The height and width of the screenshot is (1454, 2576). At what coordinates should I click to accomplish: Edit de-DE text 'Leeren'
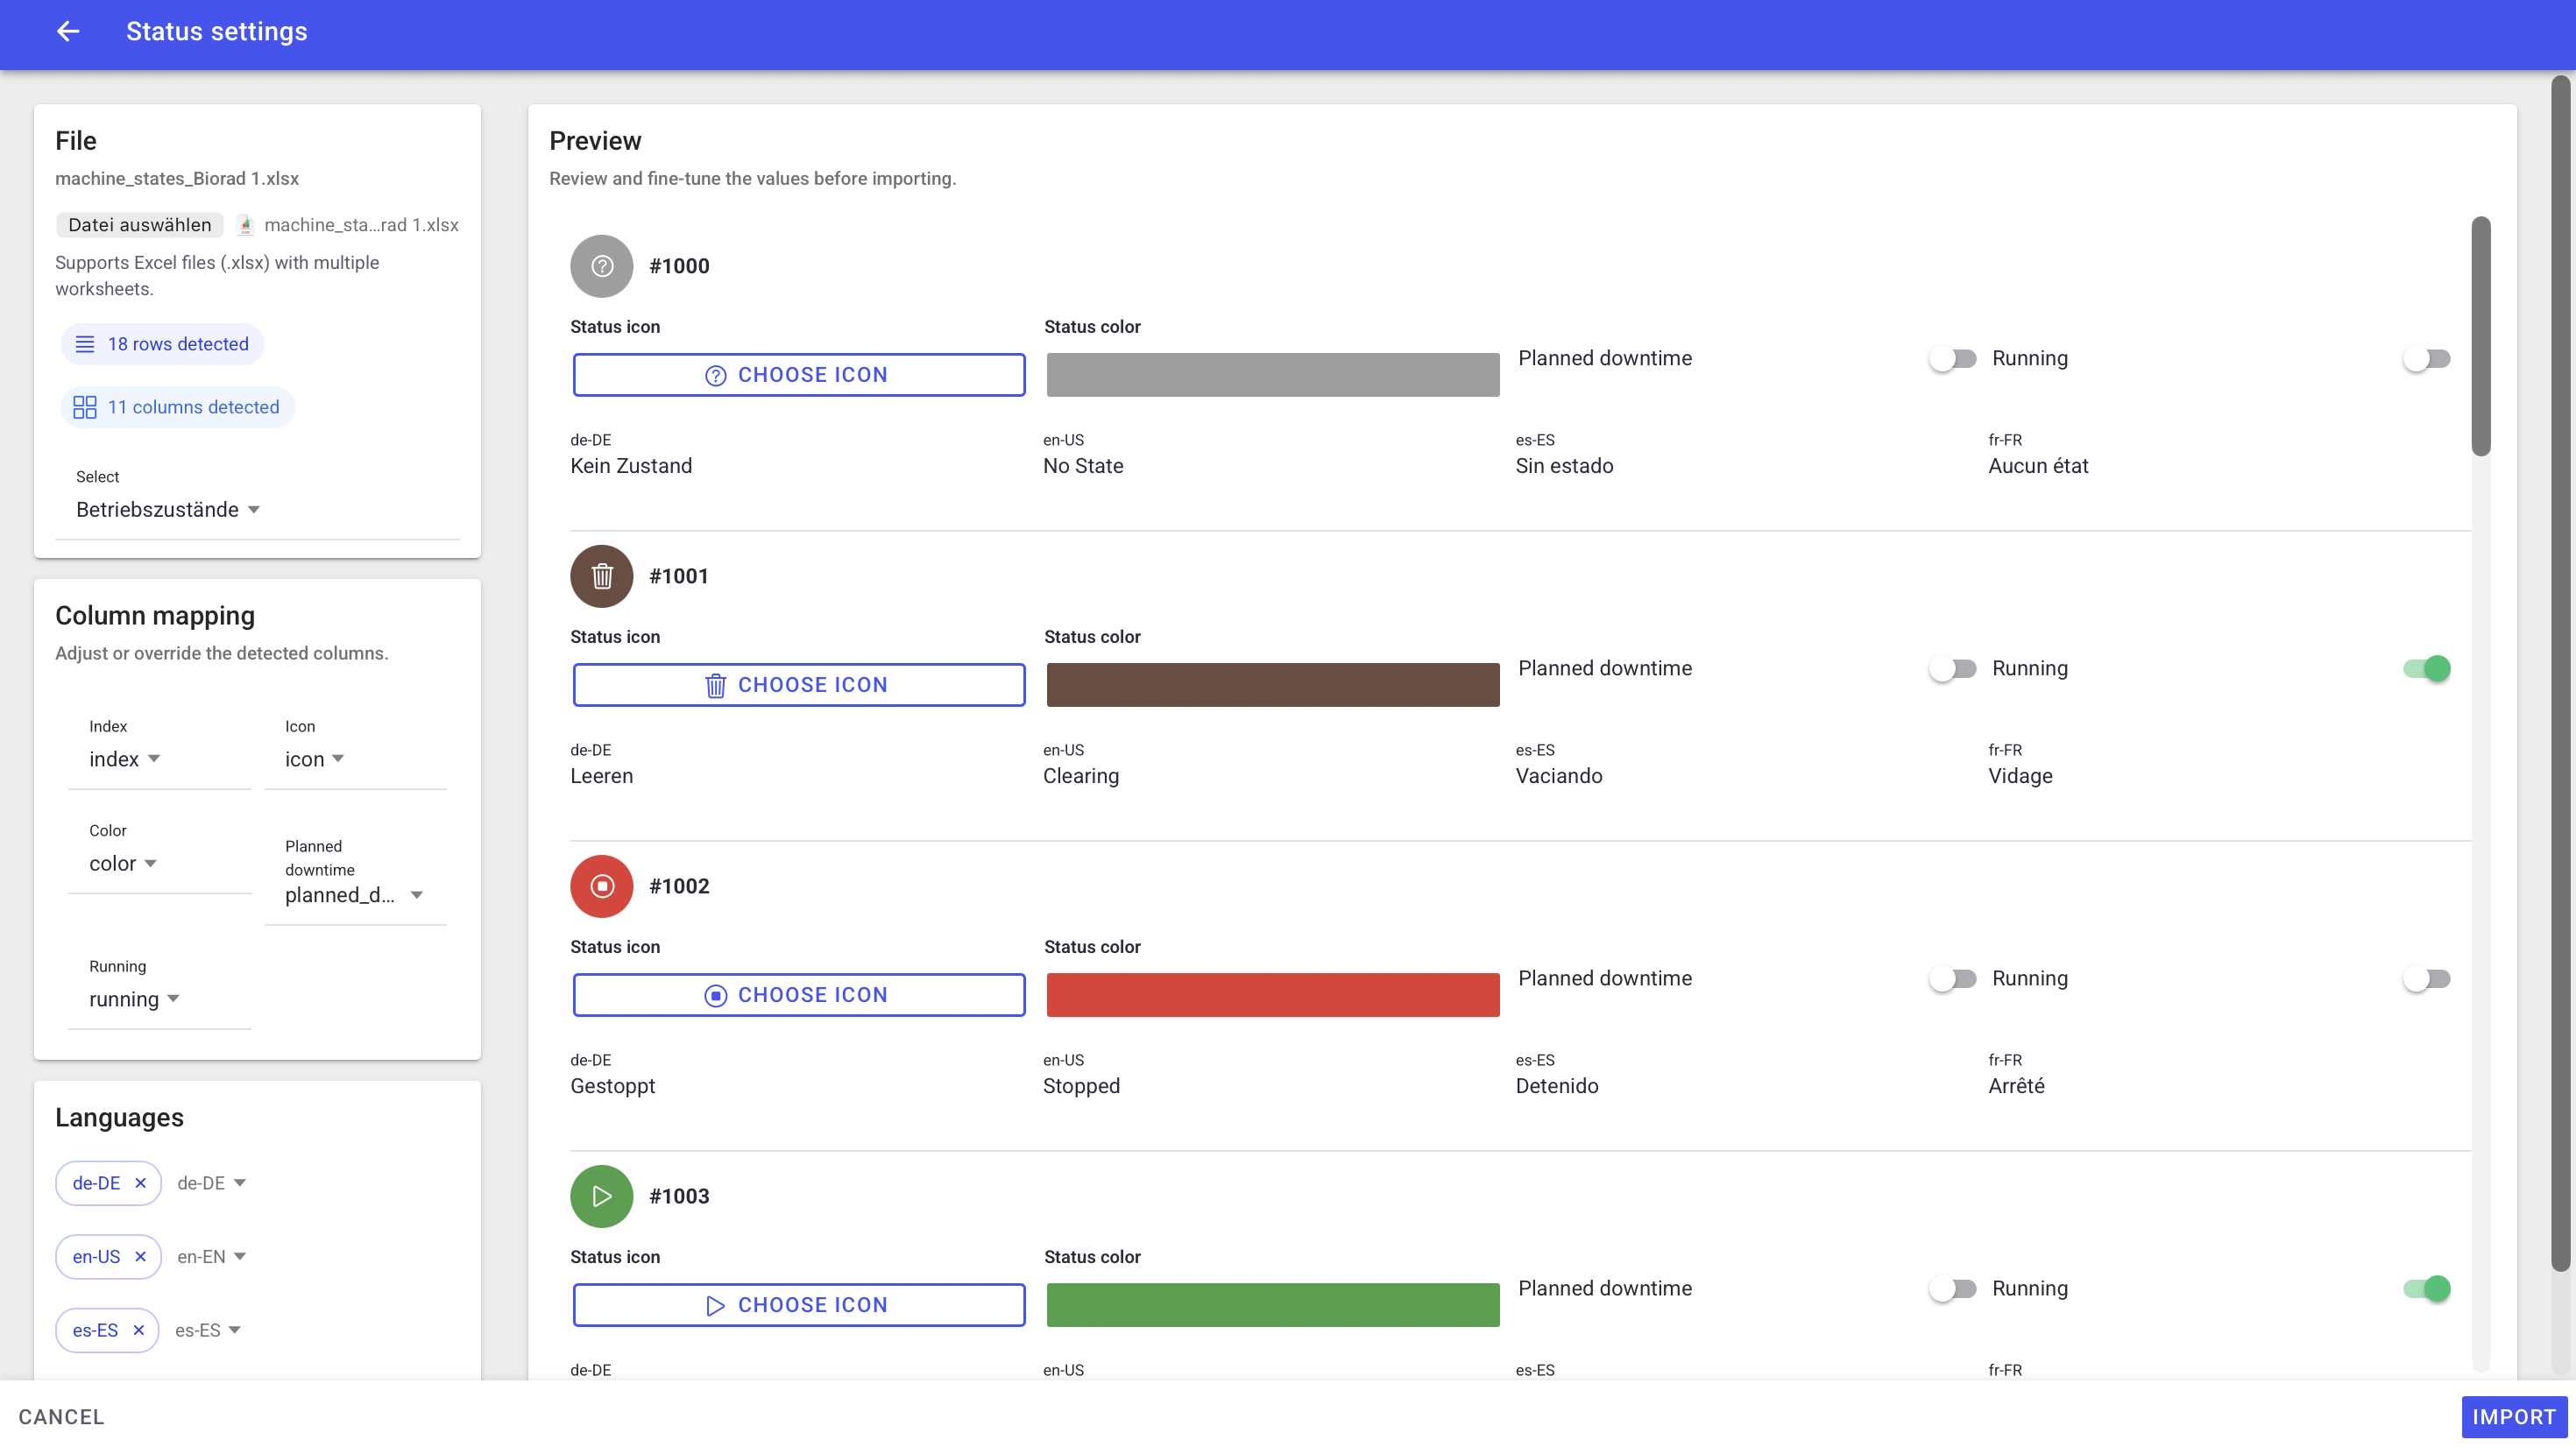(601, 776)
